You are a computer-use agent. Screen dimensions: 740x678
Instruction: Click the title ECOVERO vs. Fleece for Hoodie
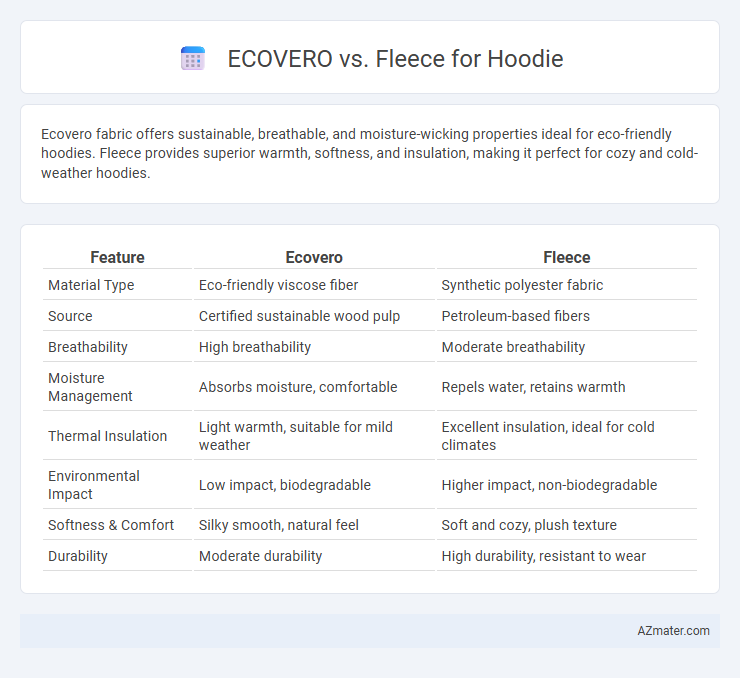click(395, 59)
